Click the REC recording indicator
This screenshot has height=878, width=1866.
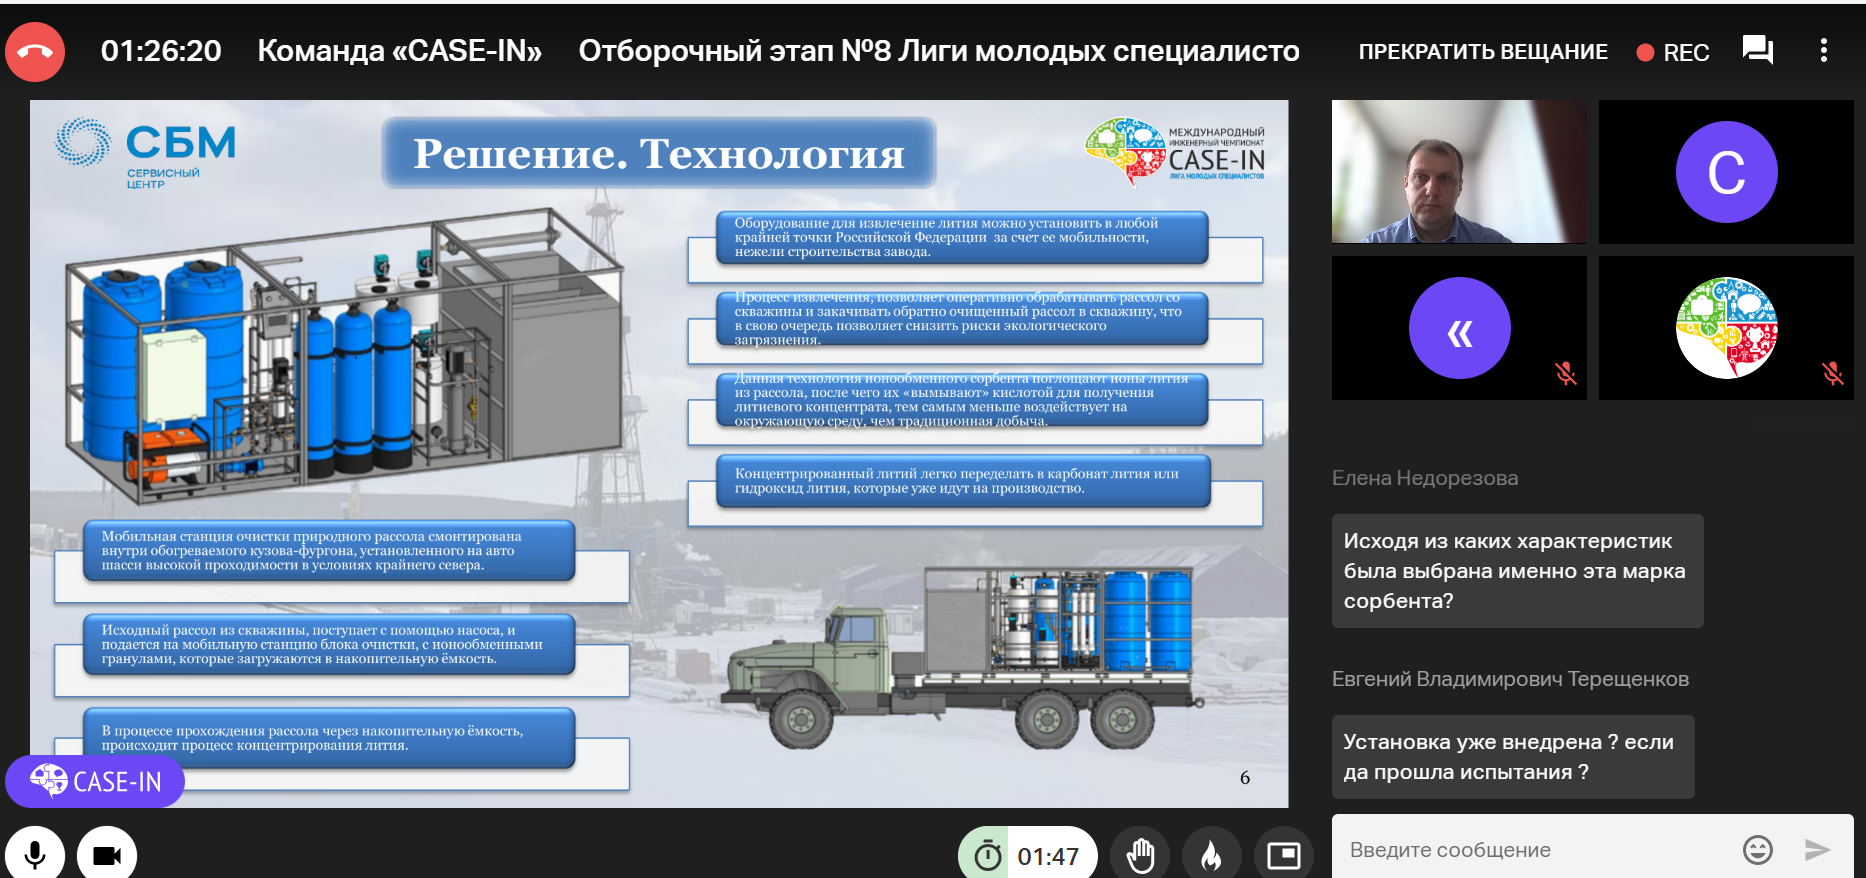pos(1673,52)
